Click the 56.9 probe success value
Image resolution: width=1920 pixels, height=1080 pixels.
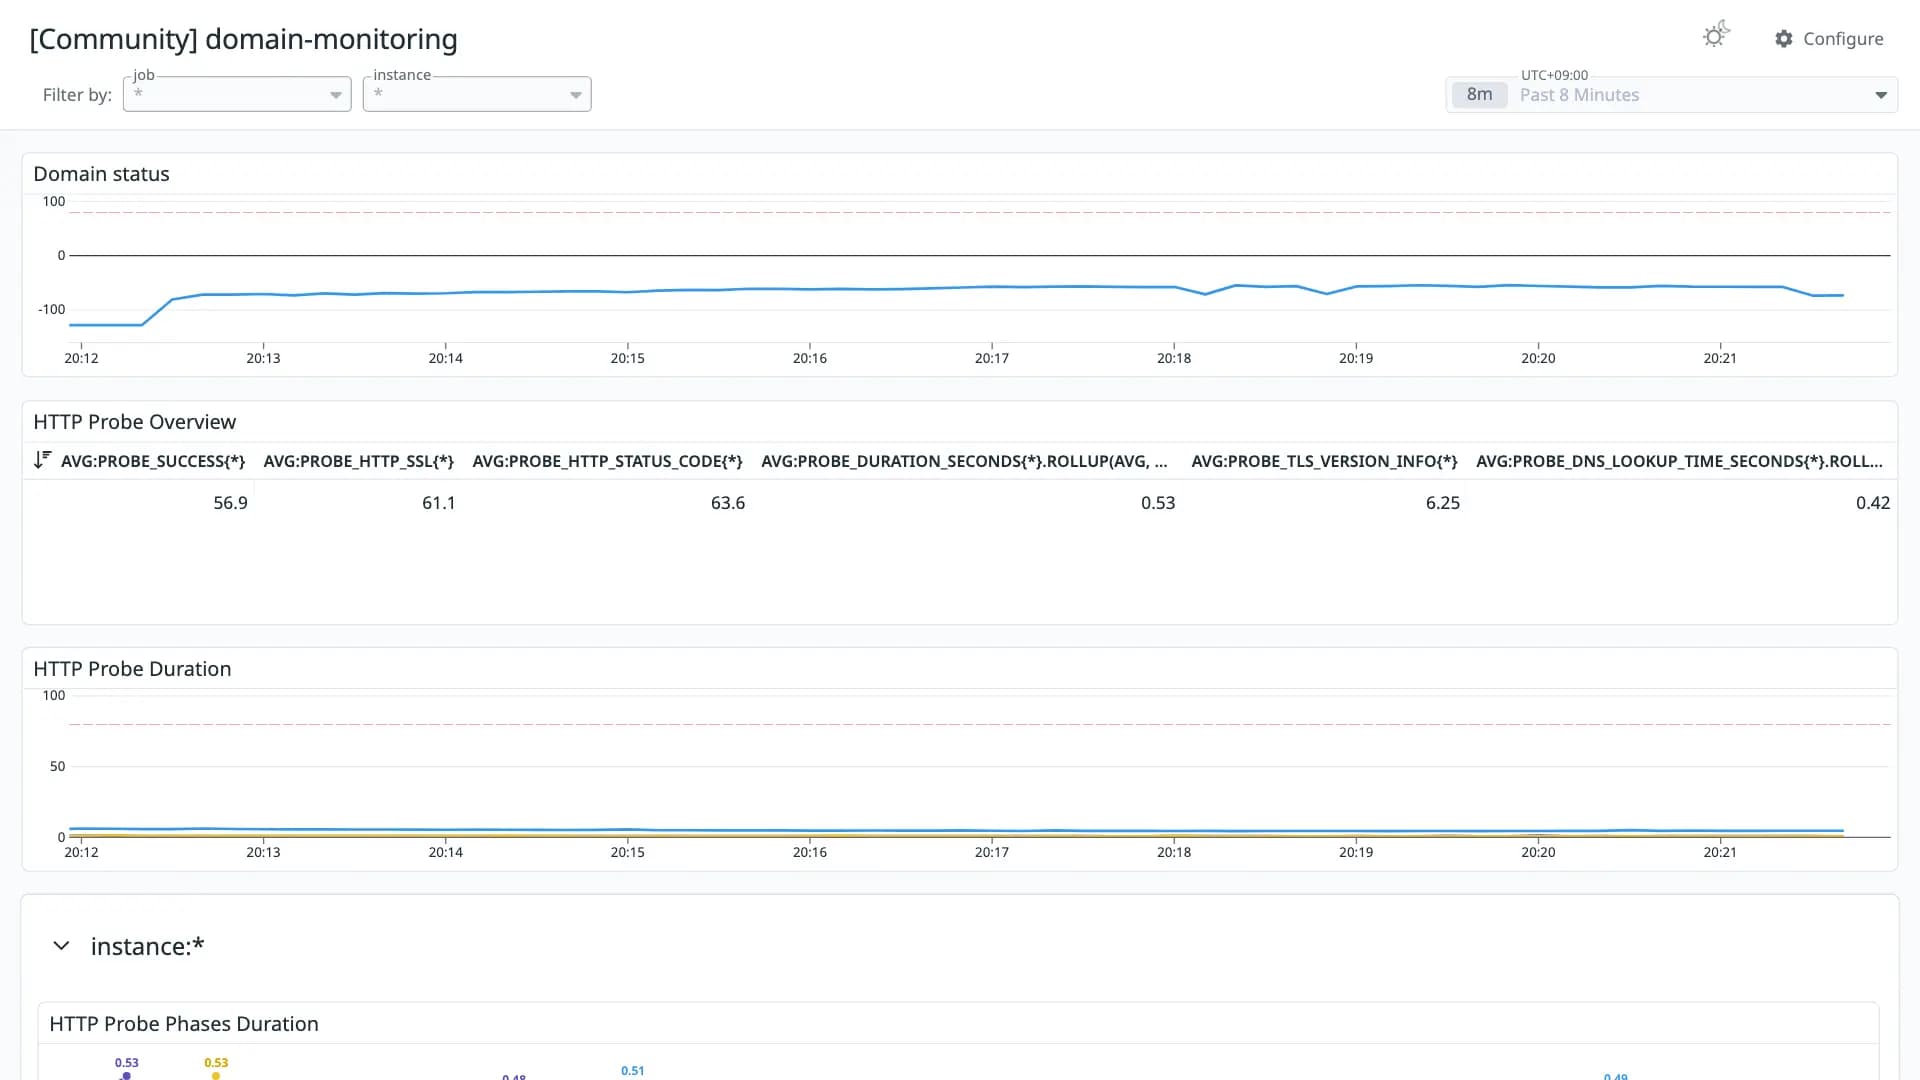pos(230,503)
